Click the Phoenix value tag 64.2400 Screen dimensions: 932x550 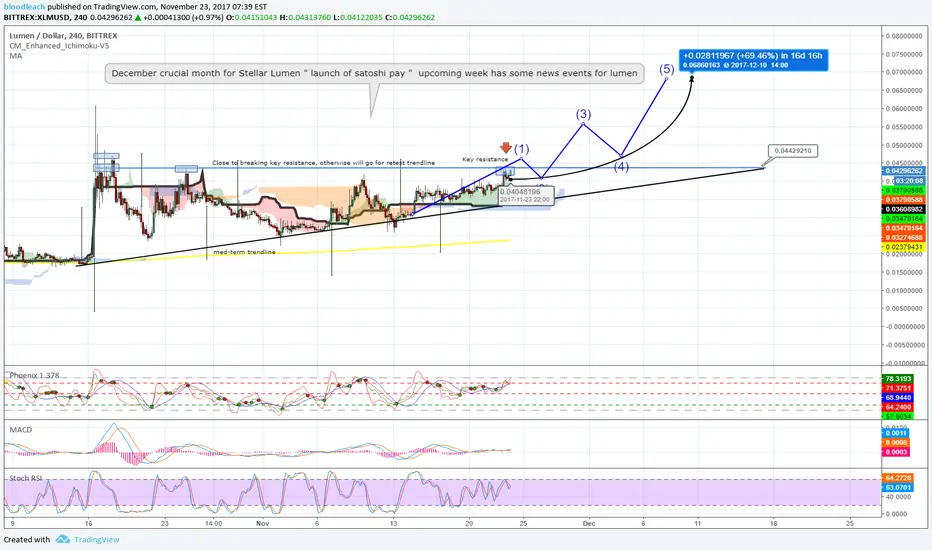pos(898,407)
